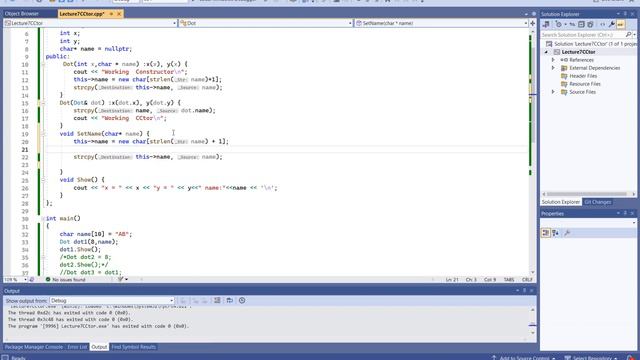Click the editor vertical scrollbar
The width and height of the screenshot is (640, 360).
click(533, 151)
